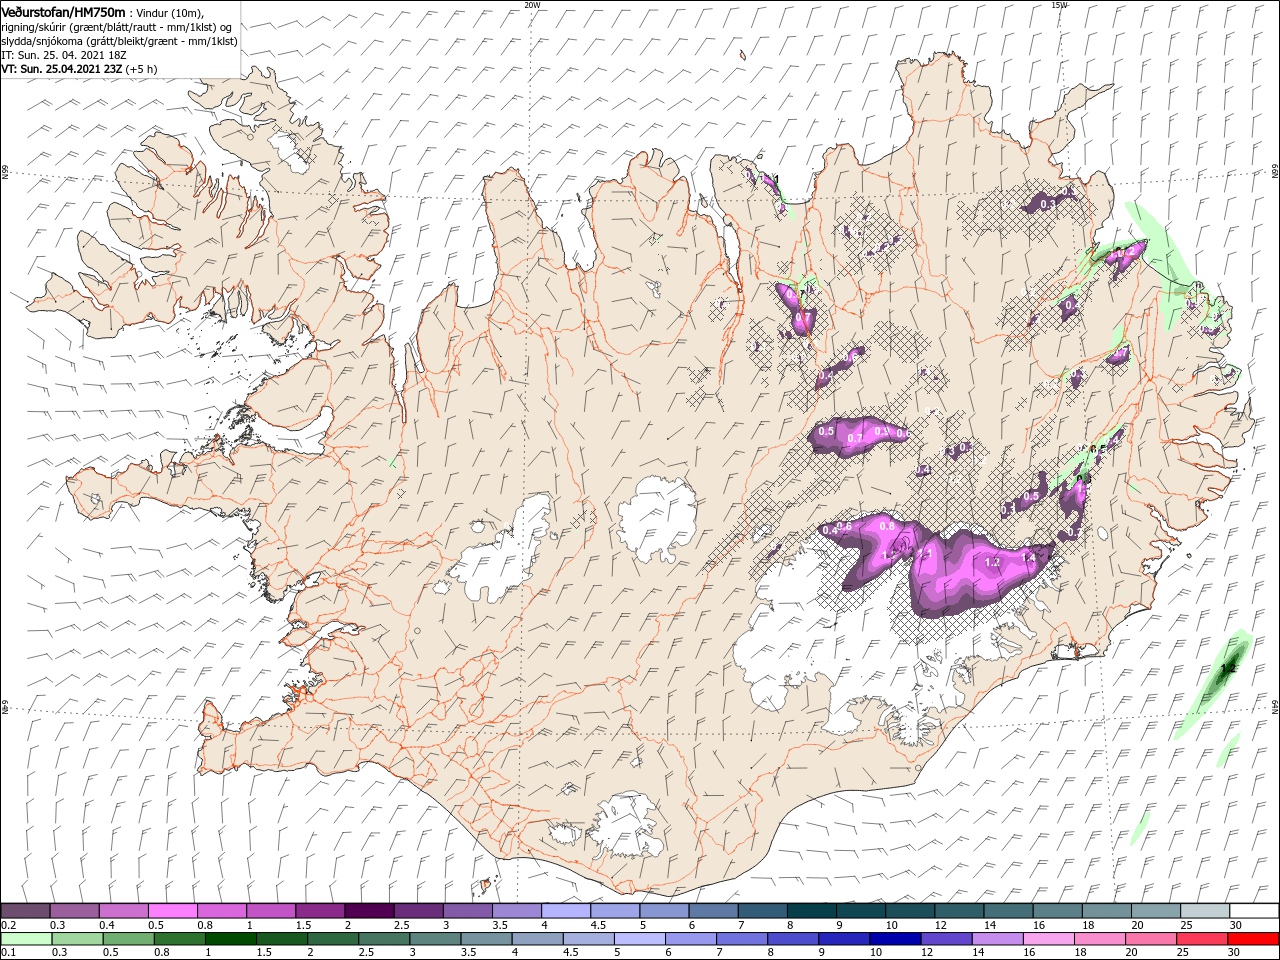
Task: Click the red 30 mm rain legend swatch
Action: pos(1254,939)
